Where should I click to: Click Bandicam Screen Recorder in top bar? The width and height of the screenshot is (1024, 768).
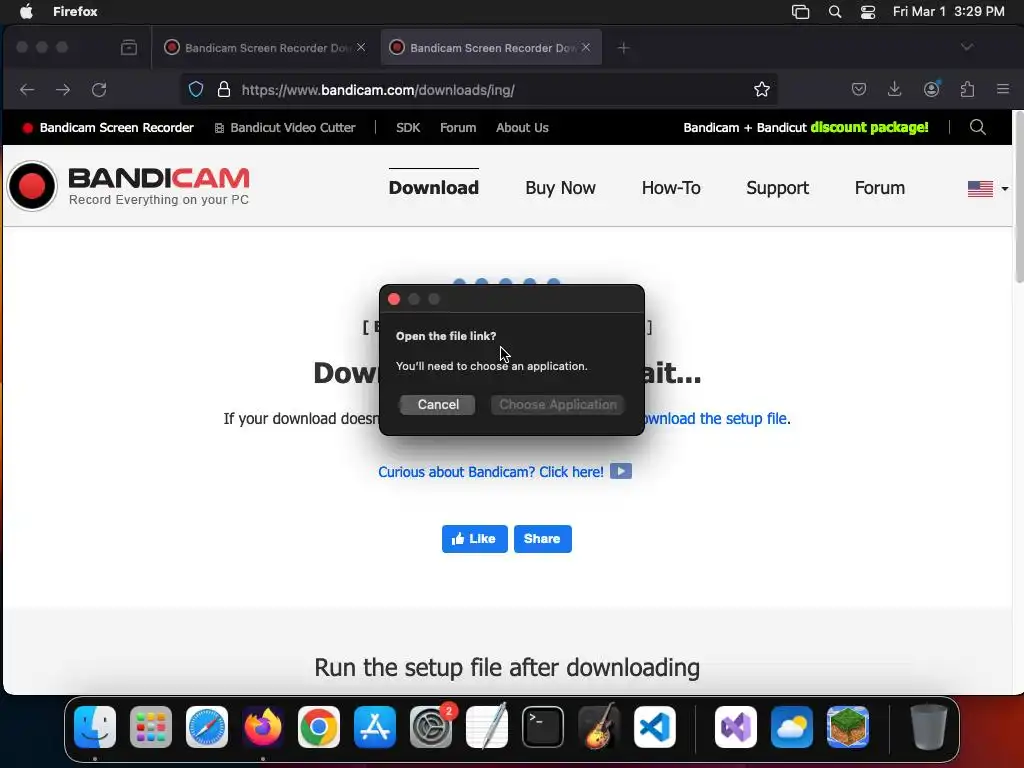tap(108, 127)
